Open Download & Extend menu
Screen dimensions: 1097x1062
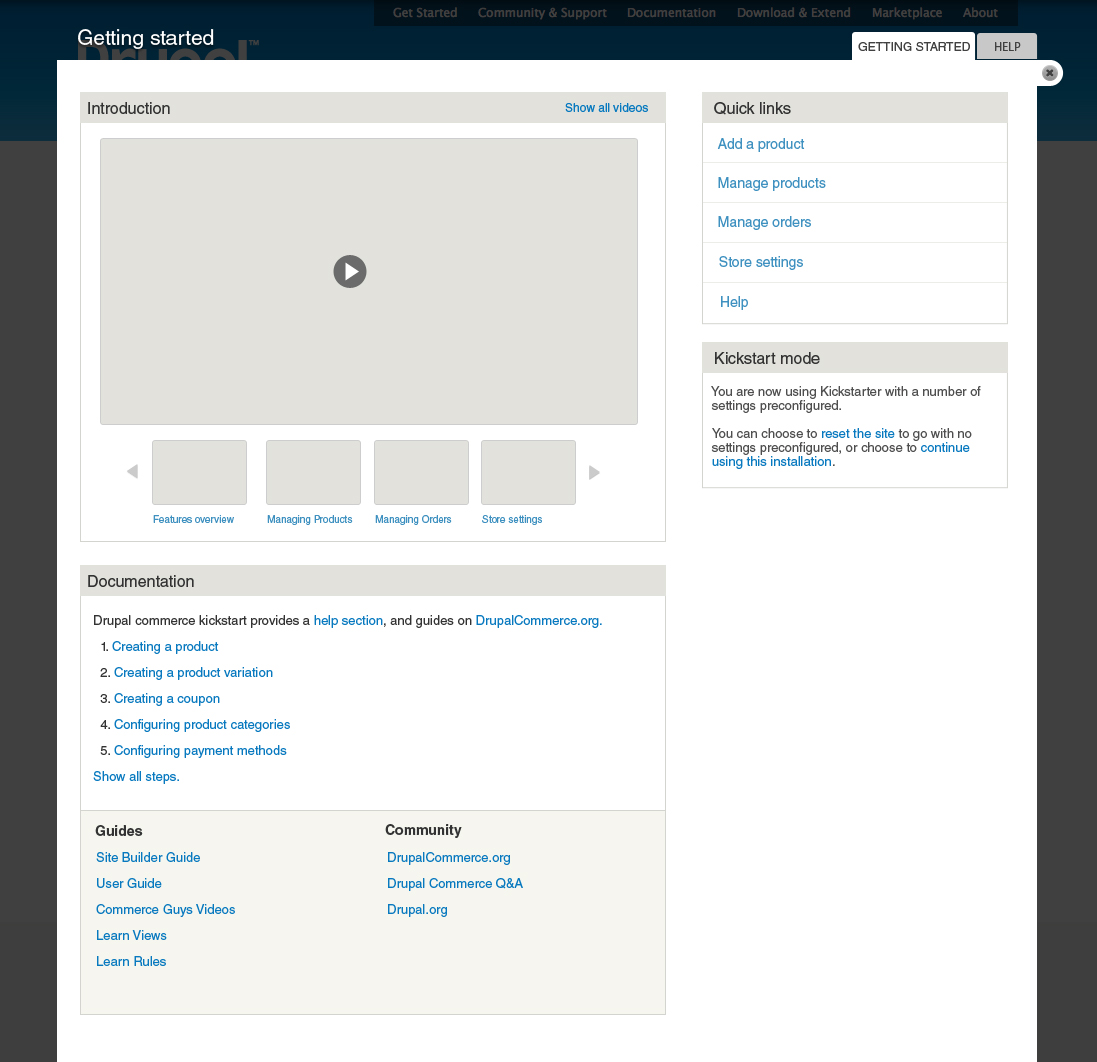click(793, 13)
